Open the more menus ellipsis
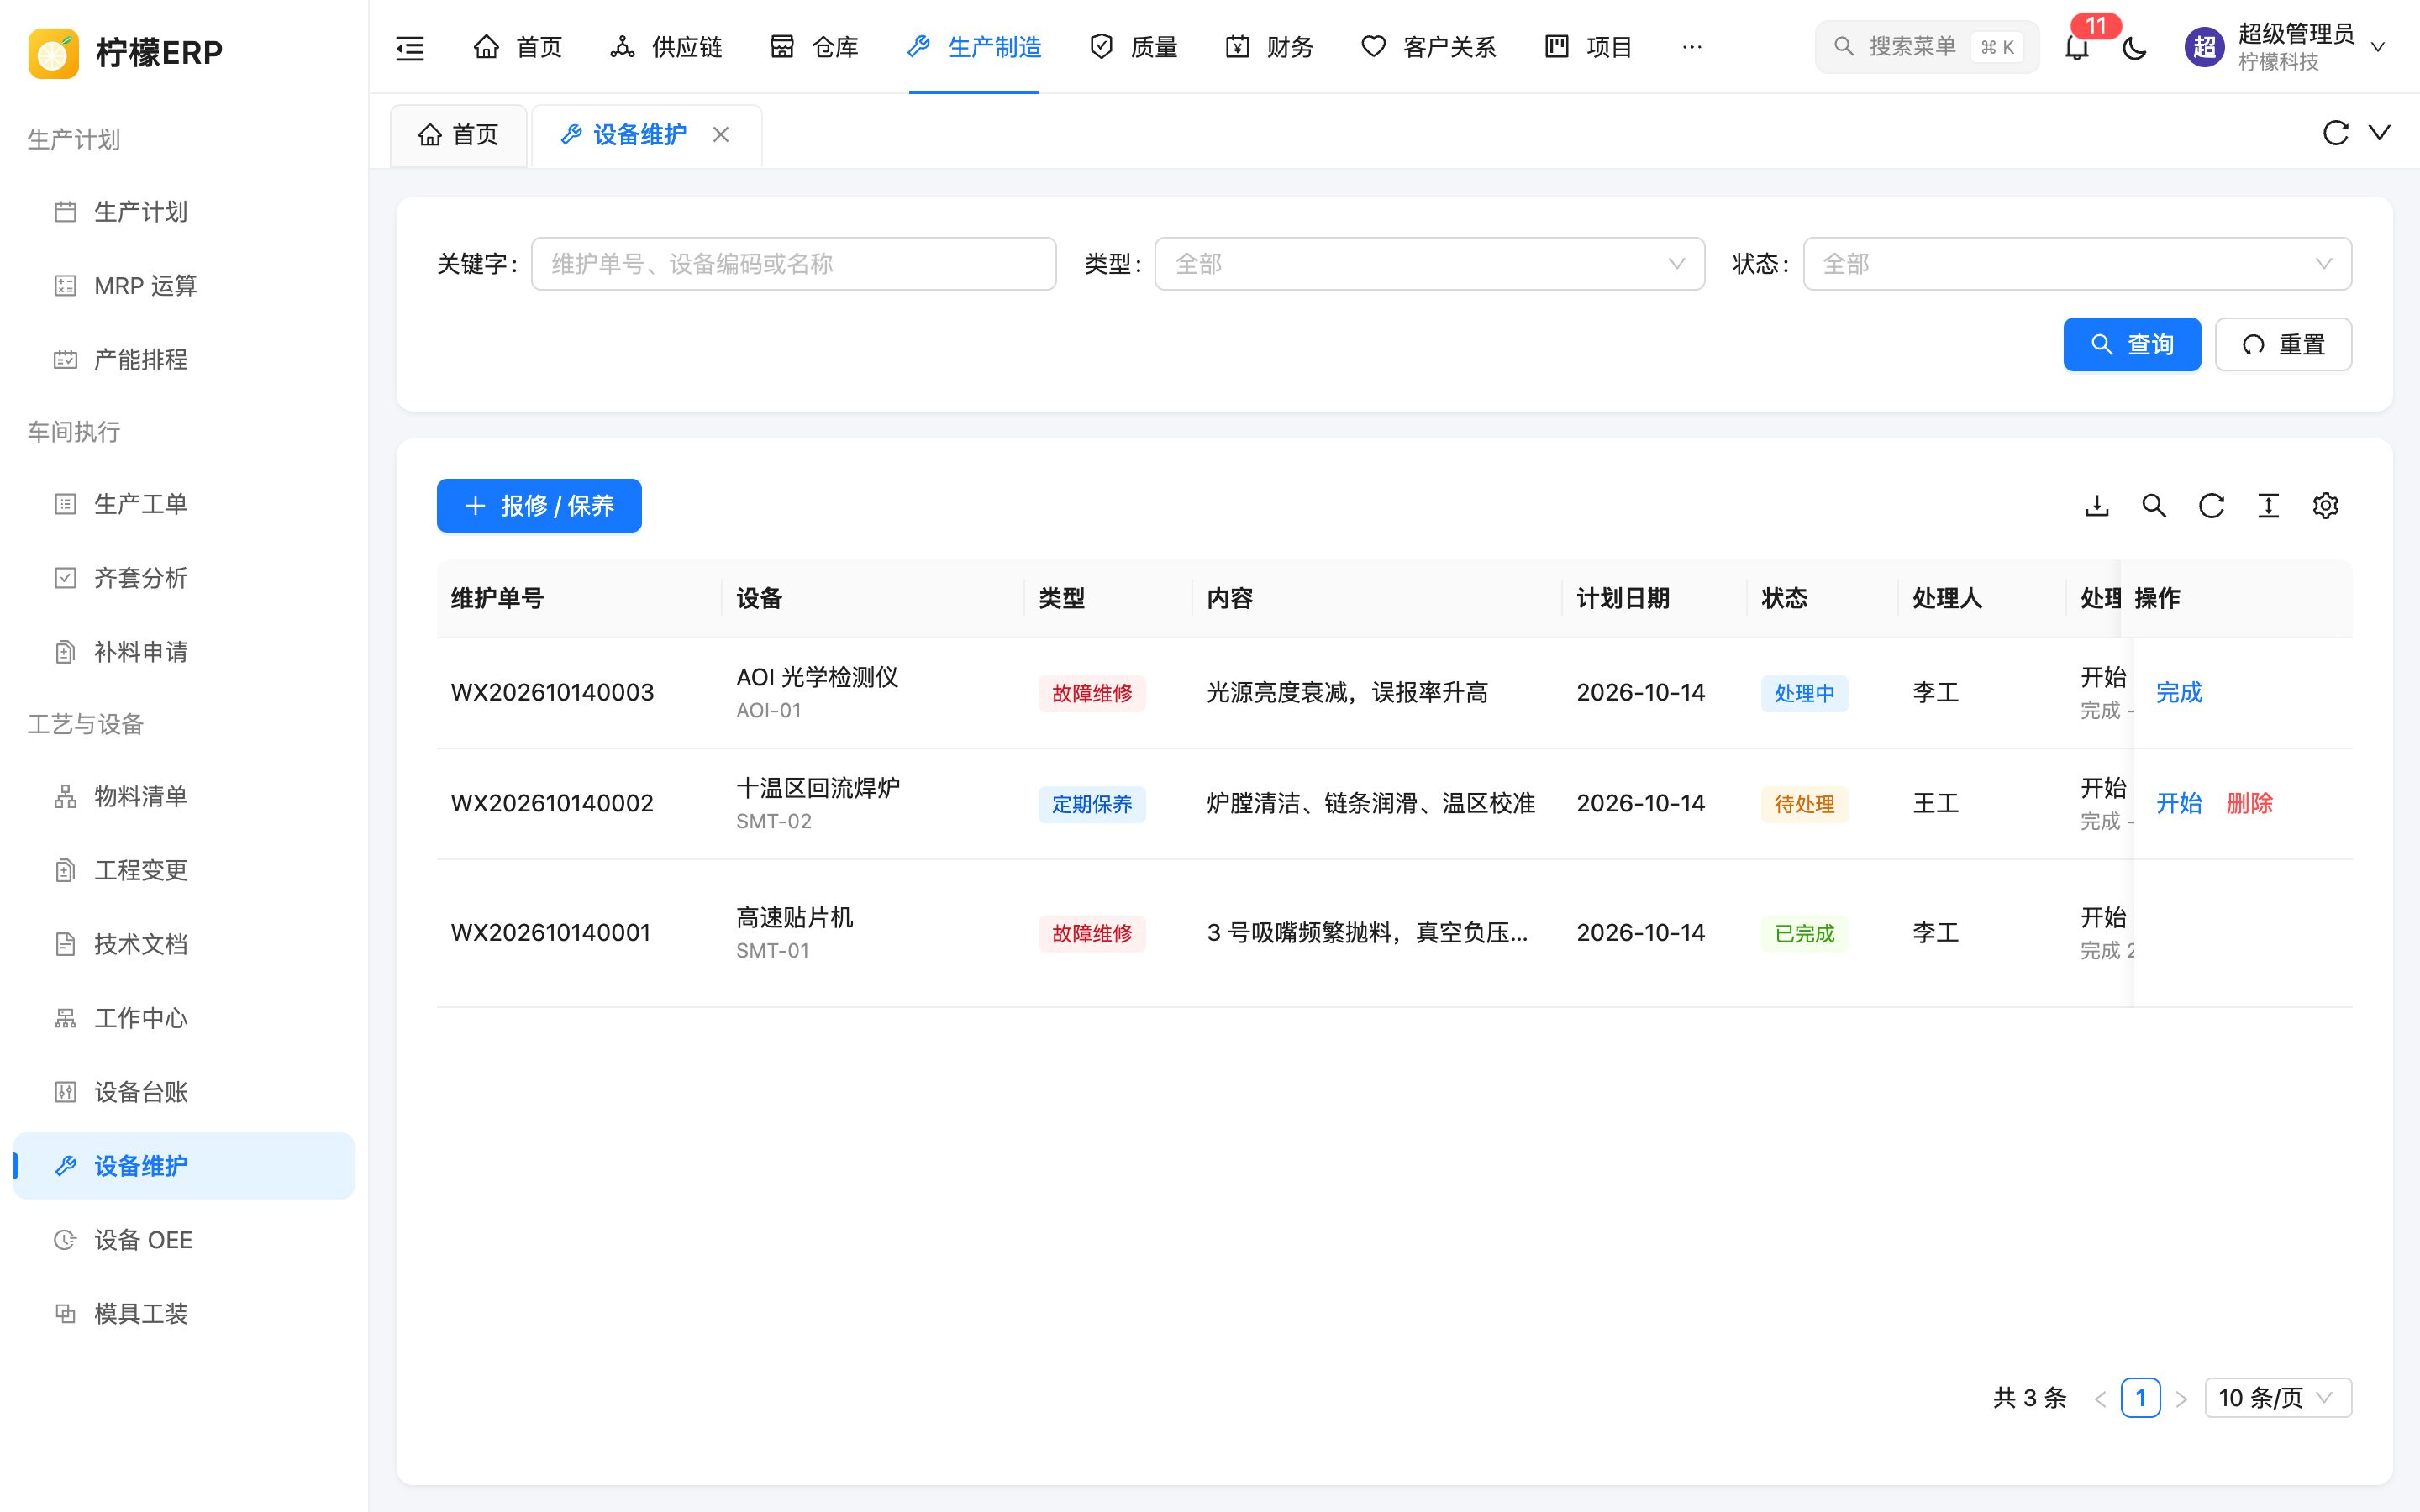This screenshot has width=2420, height=1512. pos(1692,47)
